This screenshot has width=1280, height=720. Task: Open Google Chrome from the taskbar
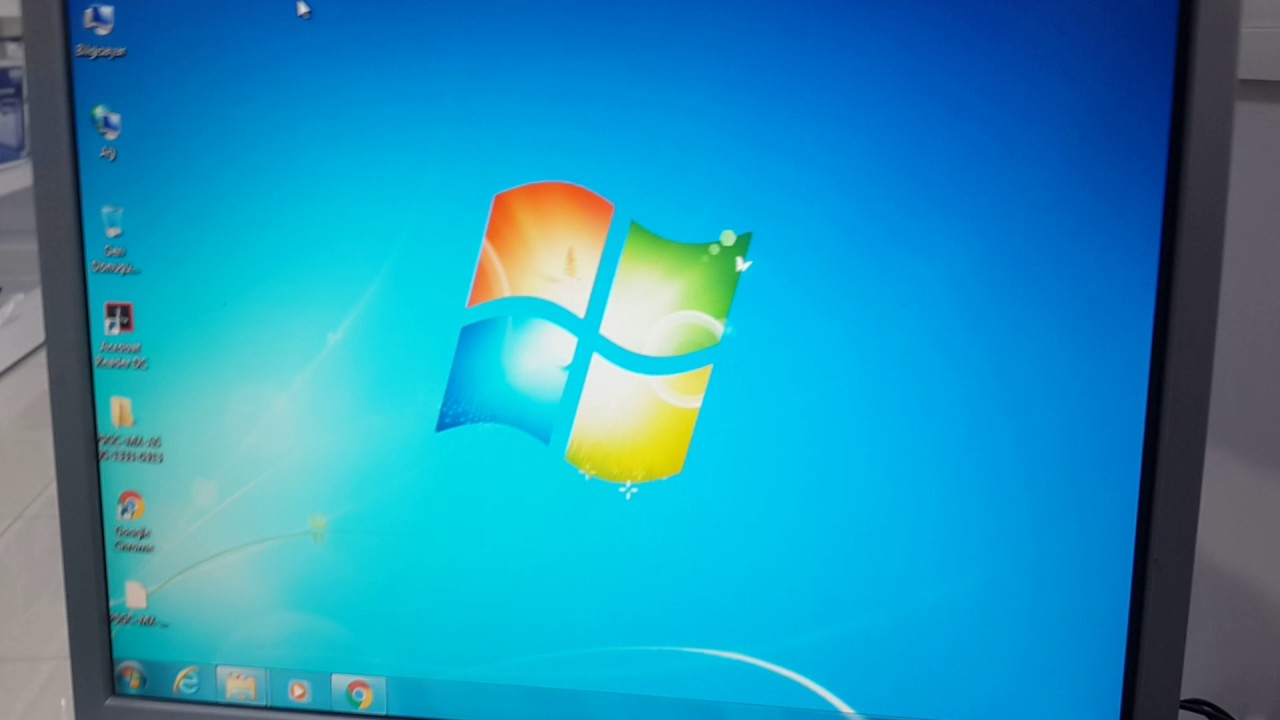tap(358, 693)
